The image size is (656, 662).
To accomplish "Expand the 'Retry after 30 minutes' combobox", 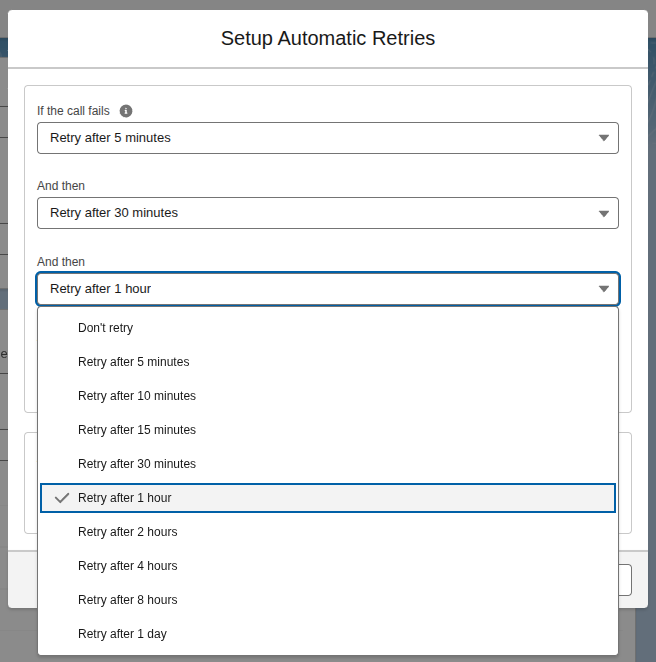I will click(x=327, y=213).
